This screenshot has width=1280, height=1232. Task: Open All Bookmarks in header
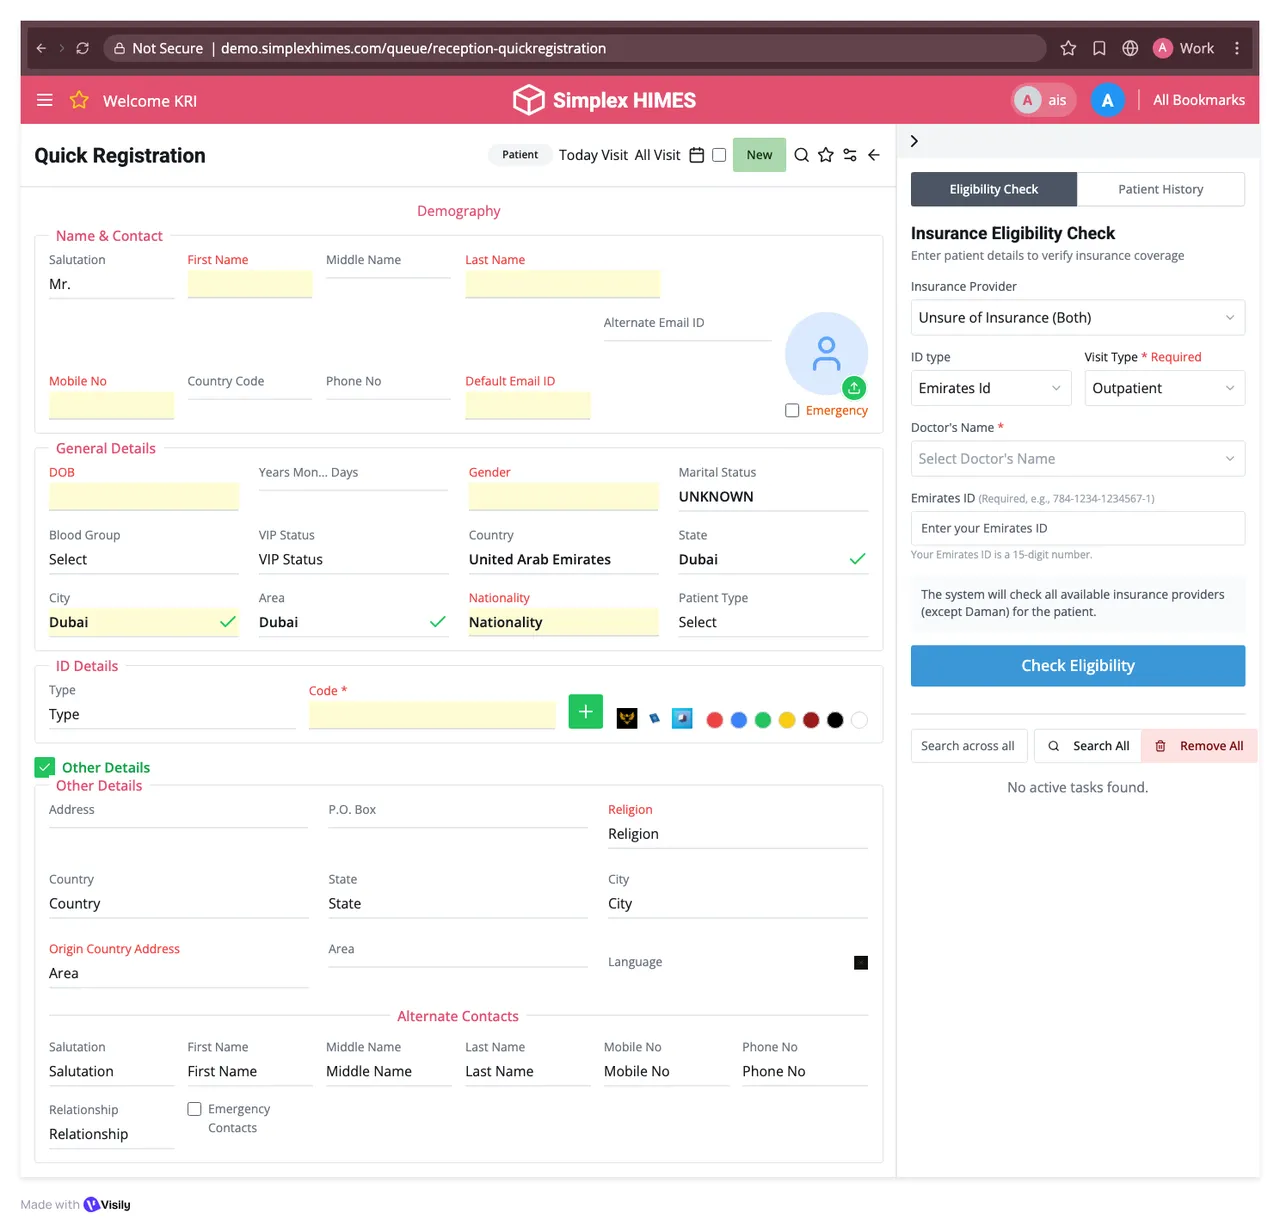click(x=1199, y=100)
